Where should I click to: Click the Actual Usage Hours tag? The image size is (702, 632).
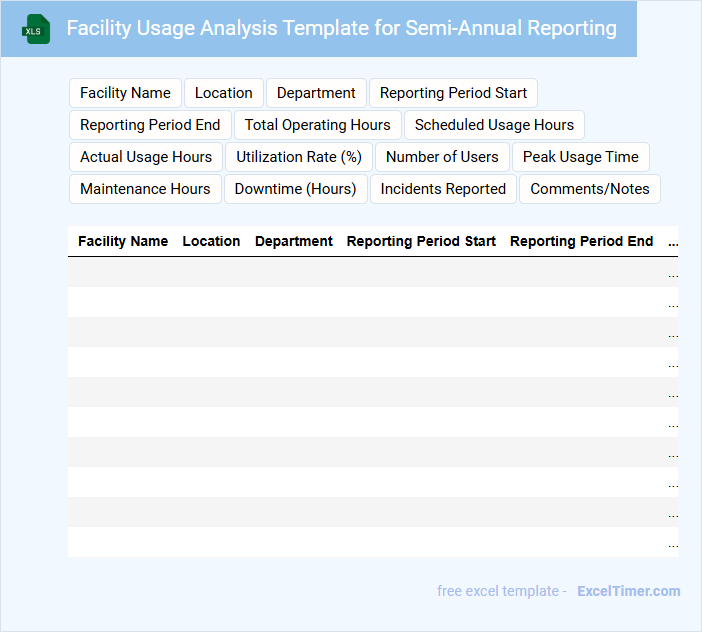pyautogui.click(x=146, y=157)
